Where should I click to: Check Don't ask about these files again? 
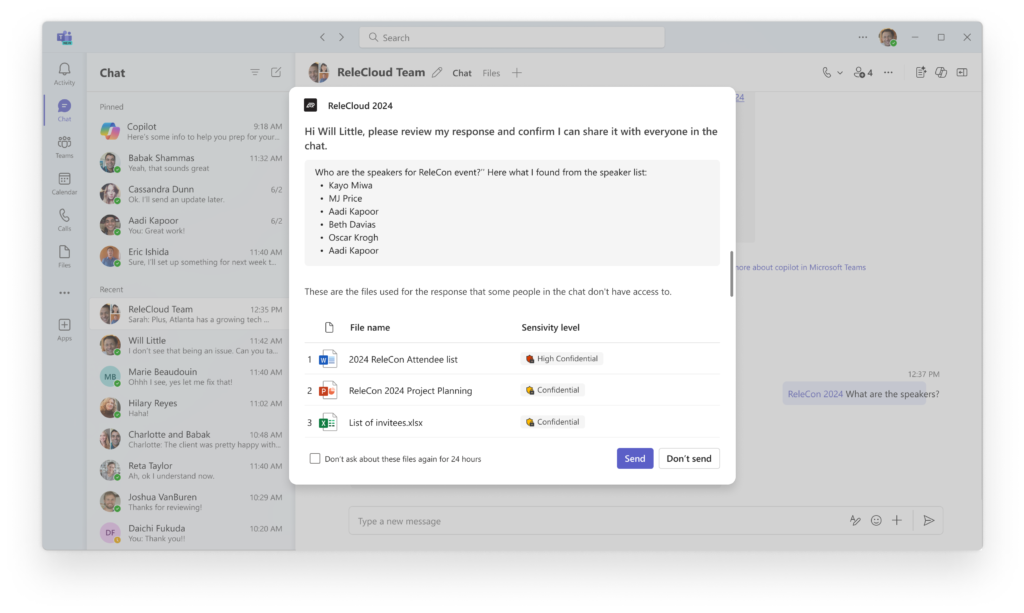coord(315,458)
